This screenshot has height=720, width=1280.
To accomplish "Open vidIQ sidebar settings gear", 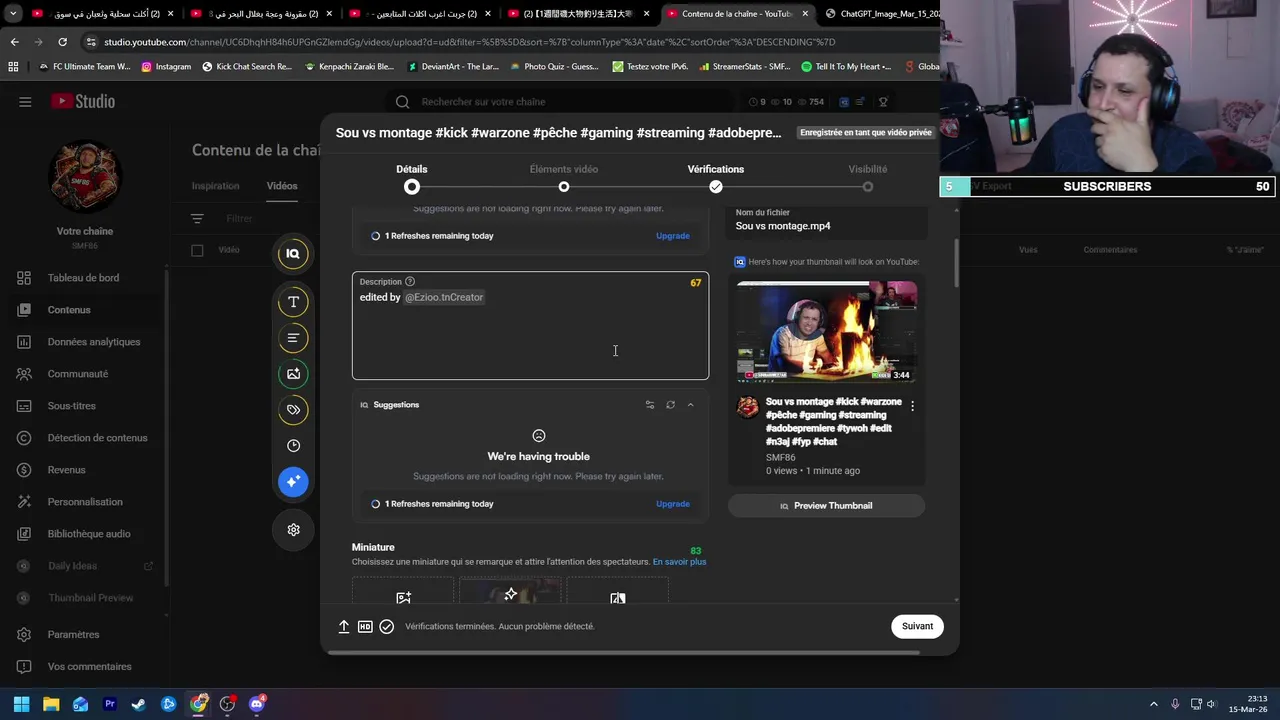I will [x=293, y=530].
